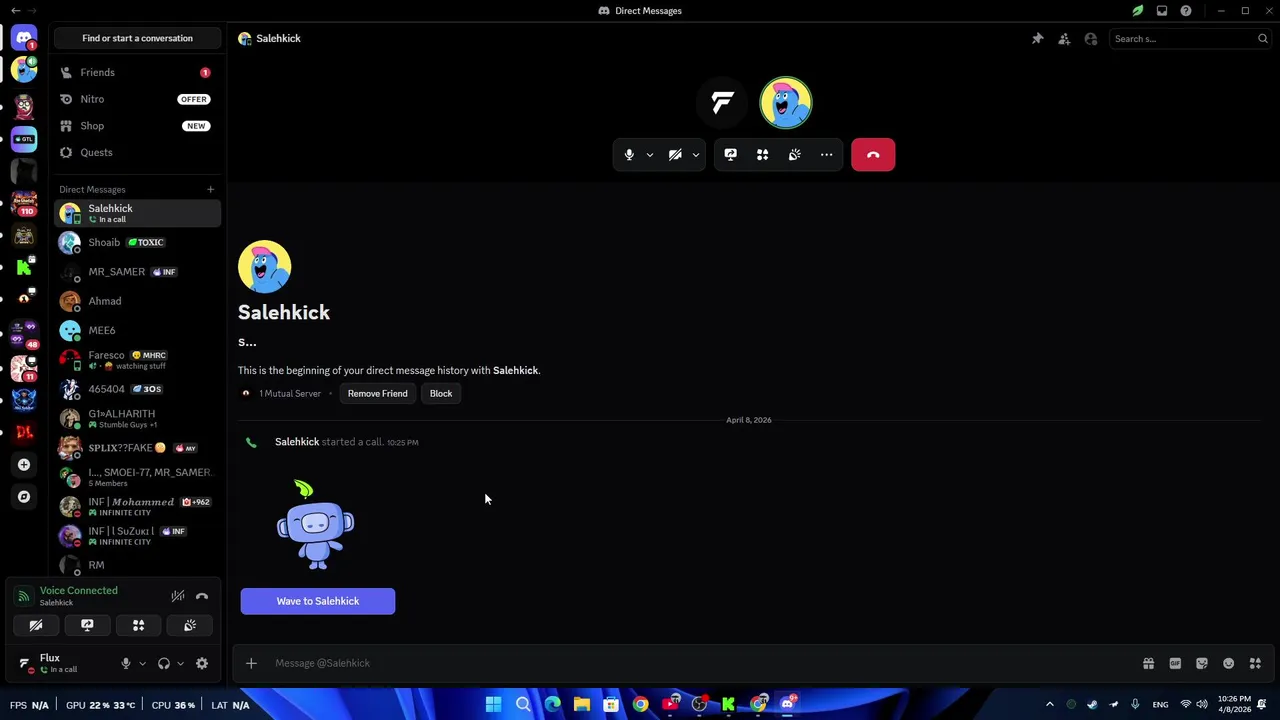Open G1>ALHARITH direct message
Image resolution: width=1280 pixels, height=720 pixels.
138,418
